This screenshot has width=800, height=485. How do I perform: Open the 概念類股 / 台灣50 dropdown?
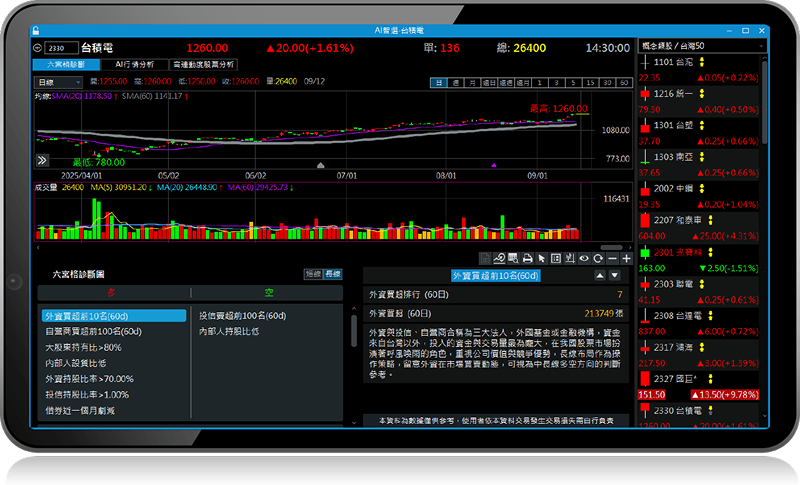(703, 46)
